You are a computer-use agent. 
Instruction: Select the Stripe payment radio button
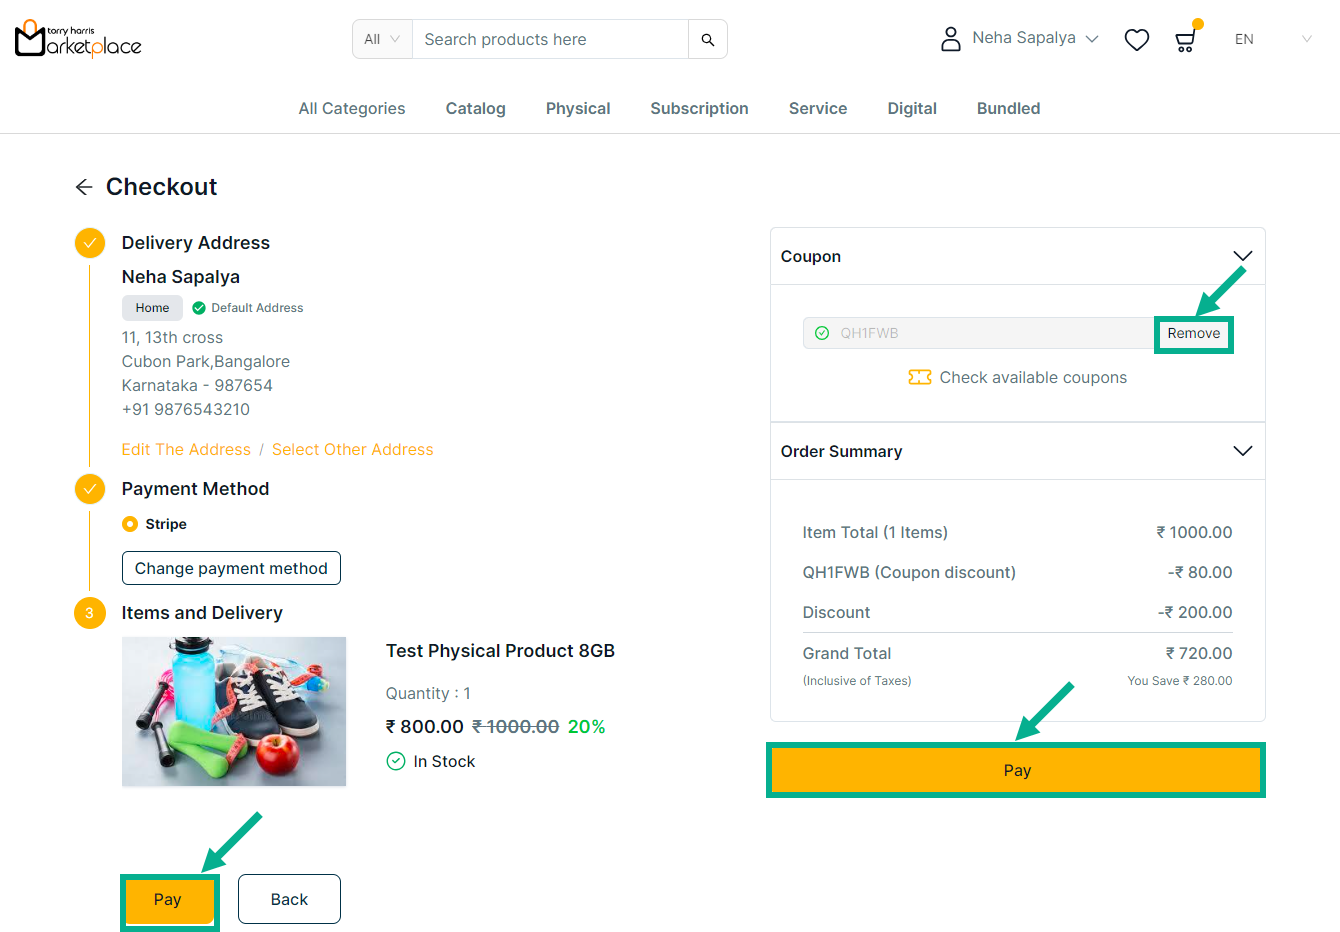tap(130, 524)
